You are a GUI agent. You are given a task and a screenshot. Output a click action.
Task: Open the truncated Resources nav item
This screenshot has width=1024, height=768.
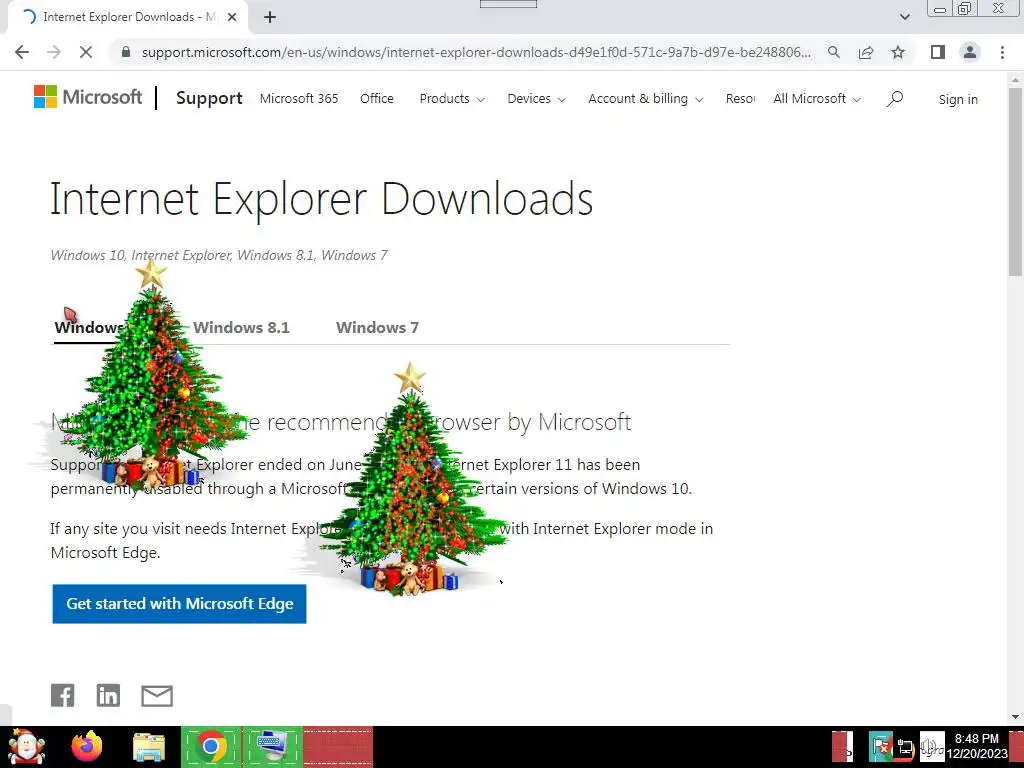(x=740, y=99)
